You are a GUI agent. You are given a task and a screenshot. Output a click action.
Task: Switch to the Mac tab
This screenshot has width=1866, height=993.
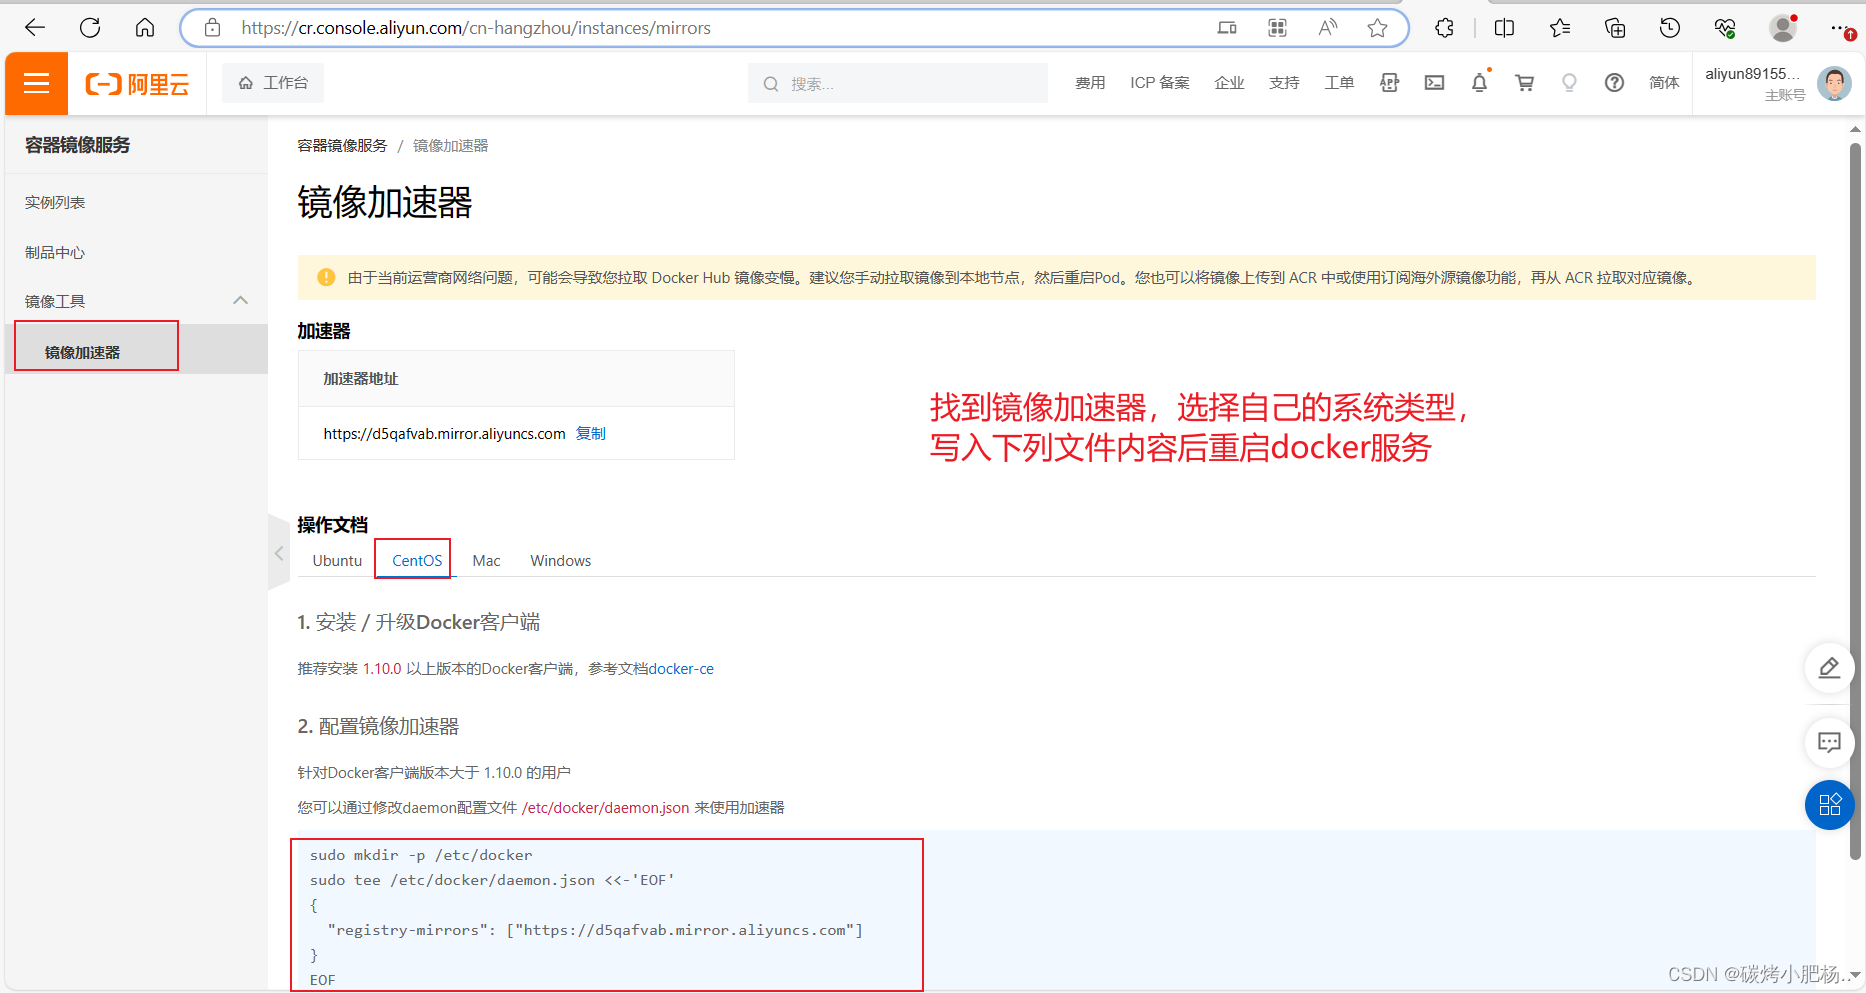tap(486, 560)
